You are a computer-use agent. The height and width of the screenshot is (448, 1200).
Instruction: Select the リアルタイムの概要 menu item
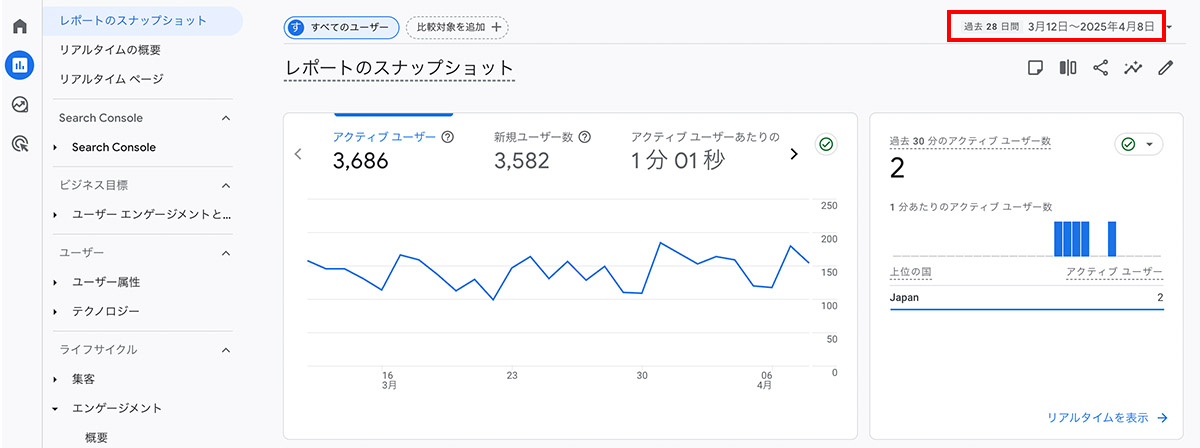tap(110, 49)
